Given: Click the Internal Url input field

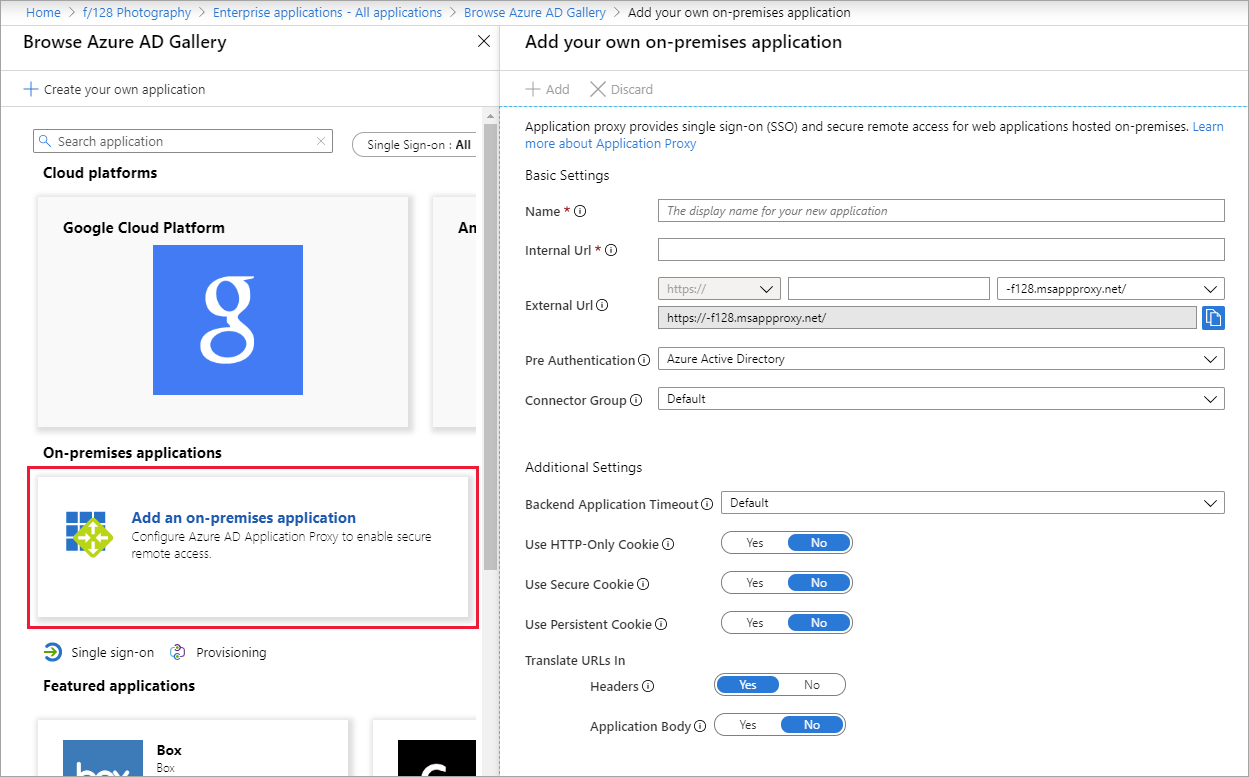Looking at the screenshot, I should click(941, 250).
